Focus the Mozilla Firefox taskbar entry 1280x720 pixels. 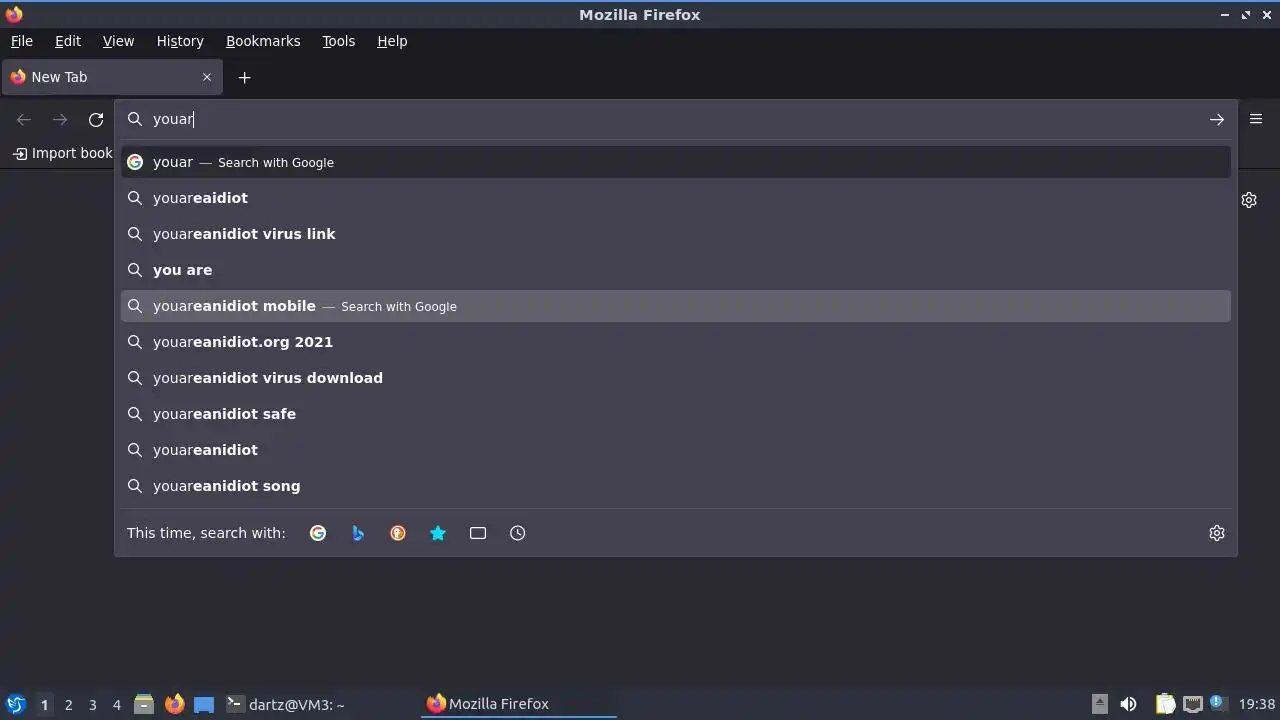[x=520, y=704]
